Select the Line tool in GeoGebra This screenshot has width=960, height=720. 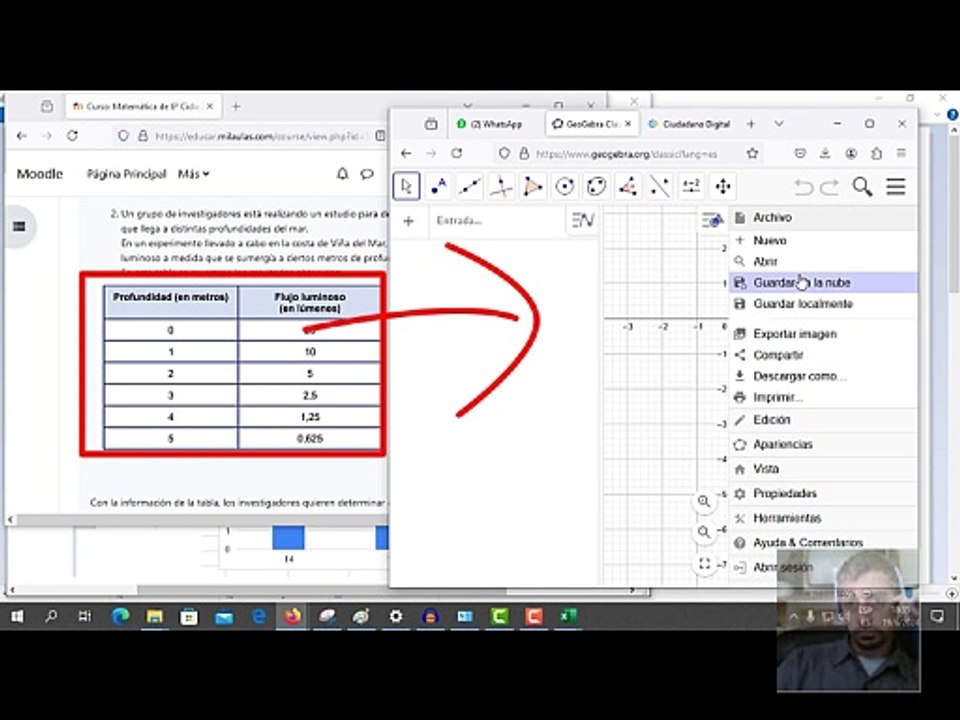tap(470, 187)
